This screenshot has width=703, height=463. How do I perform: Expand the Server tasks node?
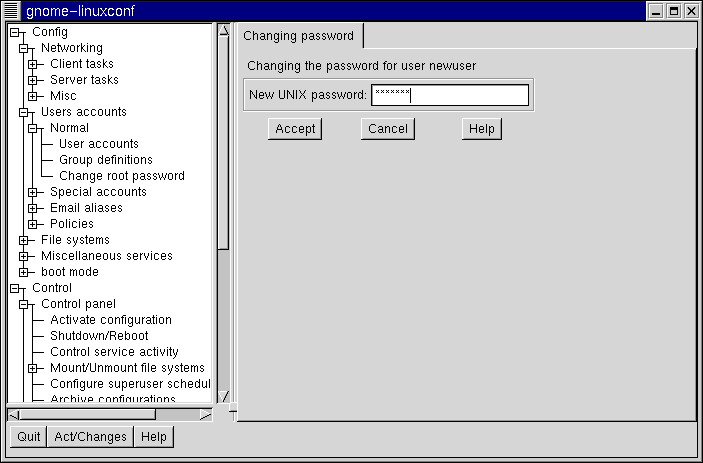tap(33, 80)
